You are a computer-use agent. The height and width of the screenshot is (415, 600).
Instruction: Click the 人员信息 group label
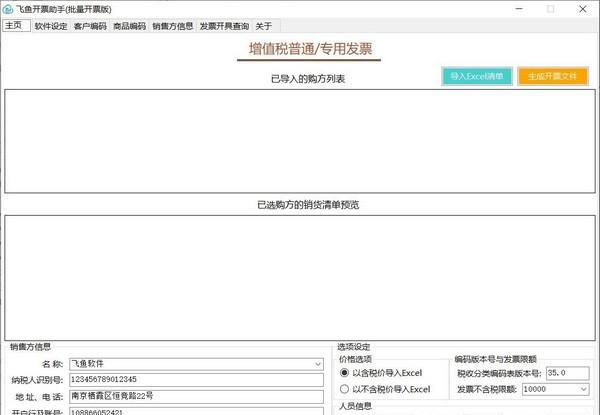coord(355,406)
